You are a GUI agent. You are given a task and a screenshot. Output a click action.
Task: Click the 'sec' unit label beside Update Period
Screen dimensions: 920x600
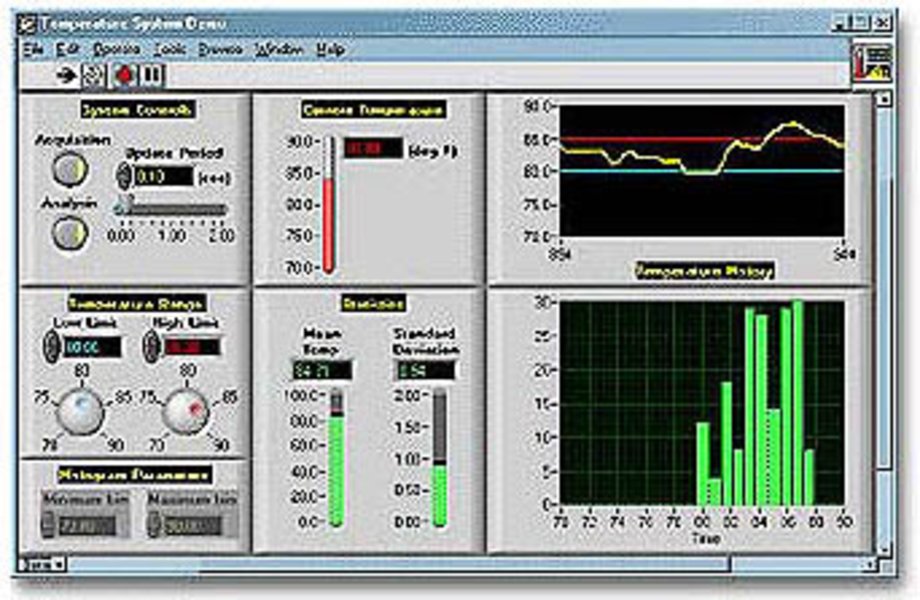pyautogui.click(x=215, y=178)
